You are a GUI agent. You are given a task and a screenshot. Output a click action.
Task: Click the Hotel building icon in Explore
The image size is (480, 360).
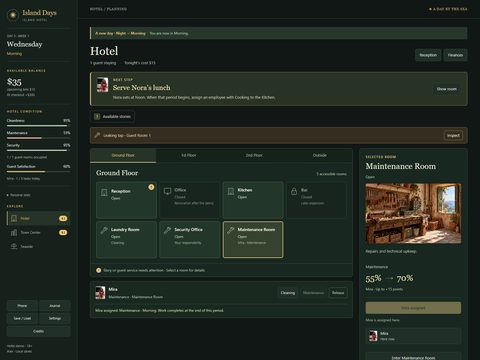14,218
